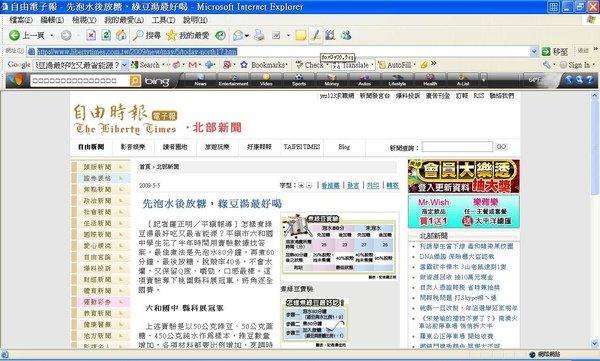Open yes123求職網 link
The width and height of the screenshot is (600, 361).
337,96
